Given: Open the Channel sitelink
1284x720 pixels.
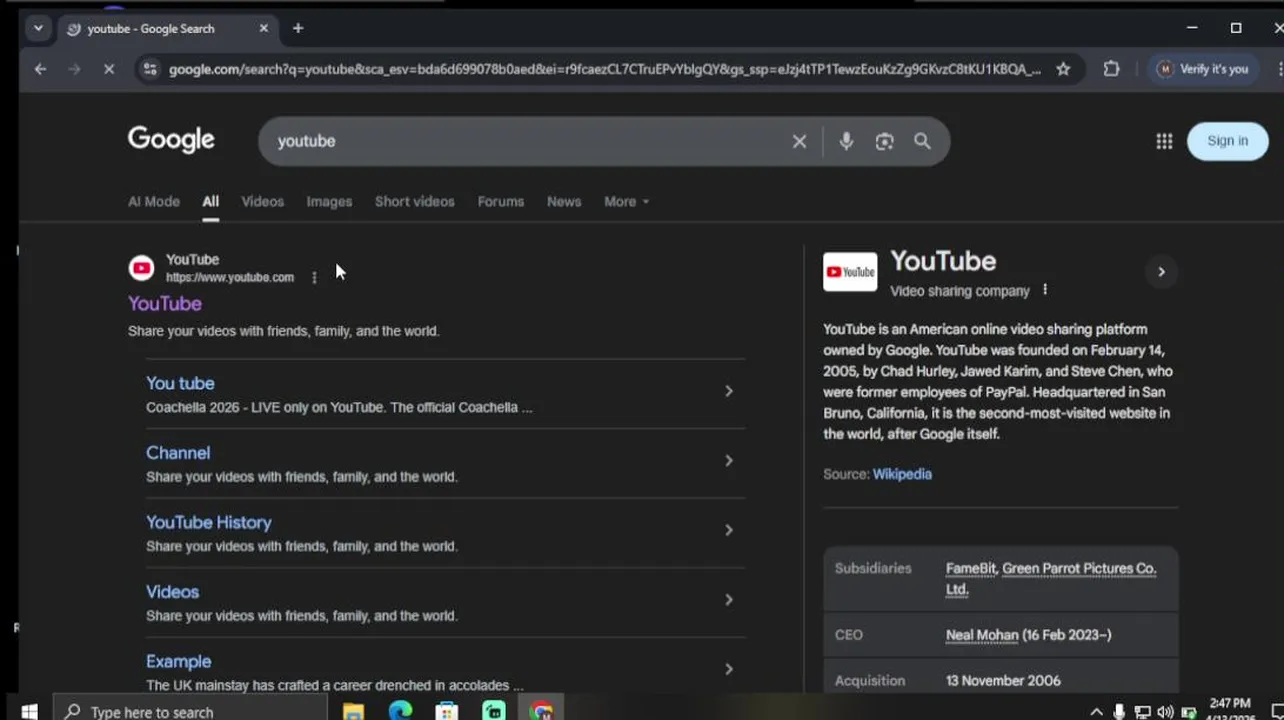Looking at the screenshot, I should point(178,453).
